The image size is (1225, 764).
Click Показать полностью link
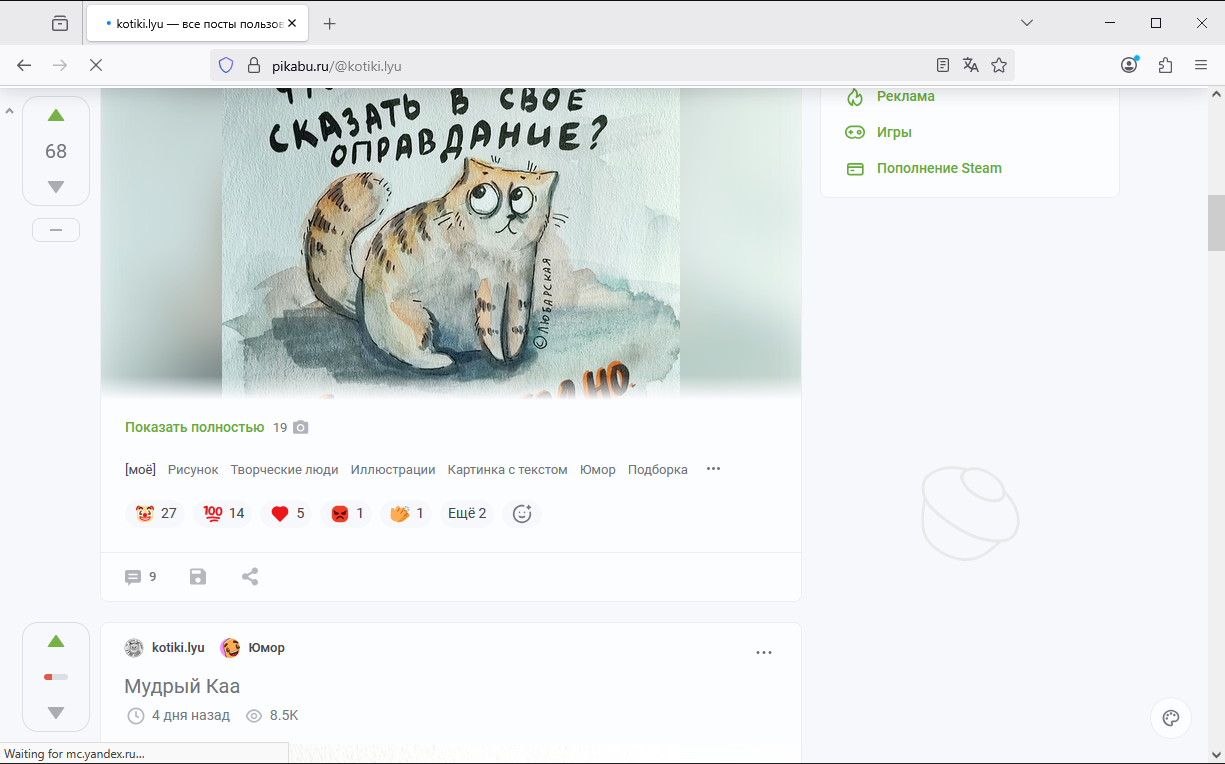(194, 427)
